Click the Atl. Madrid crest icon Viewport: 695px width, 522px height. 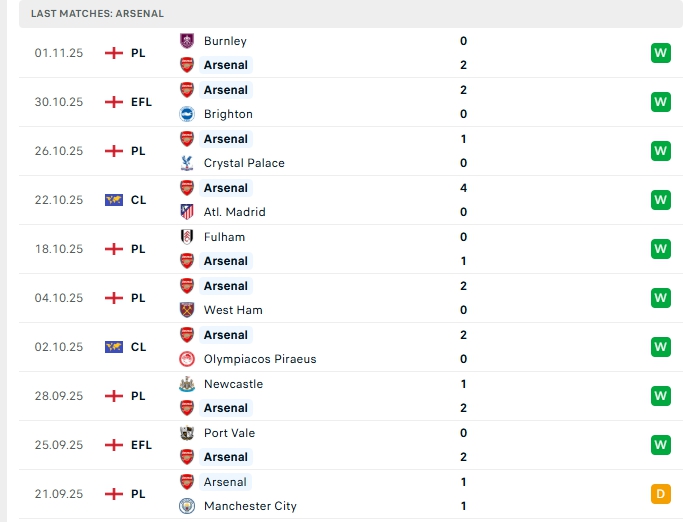click(x=186, y=212)
